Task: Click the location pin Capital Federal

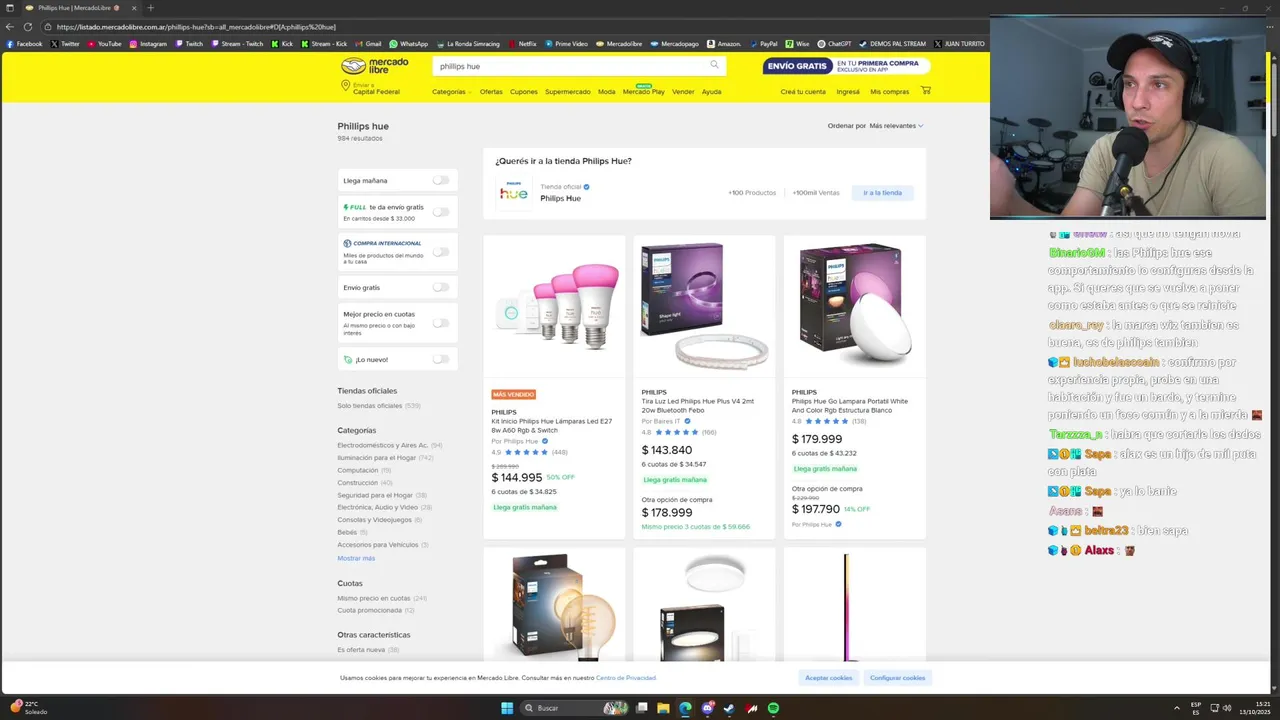Action: coord(370,88)
